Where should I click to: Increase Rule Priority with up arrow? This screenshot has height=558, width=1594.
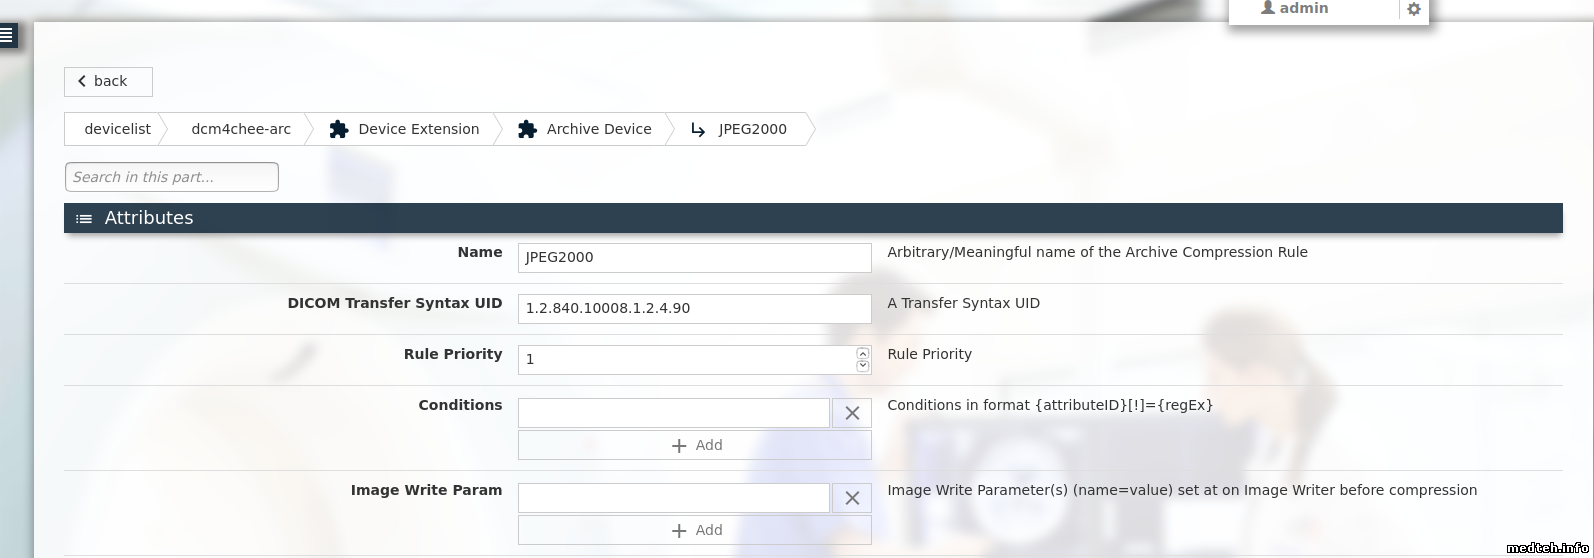(863, 353)
